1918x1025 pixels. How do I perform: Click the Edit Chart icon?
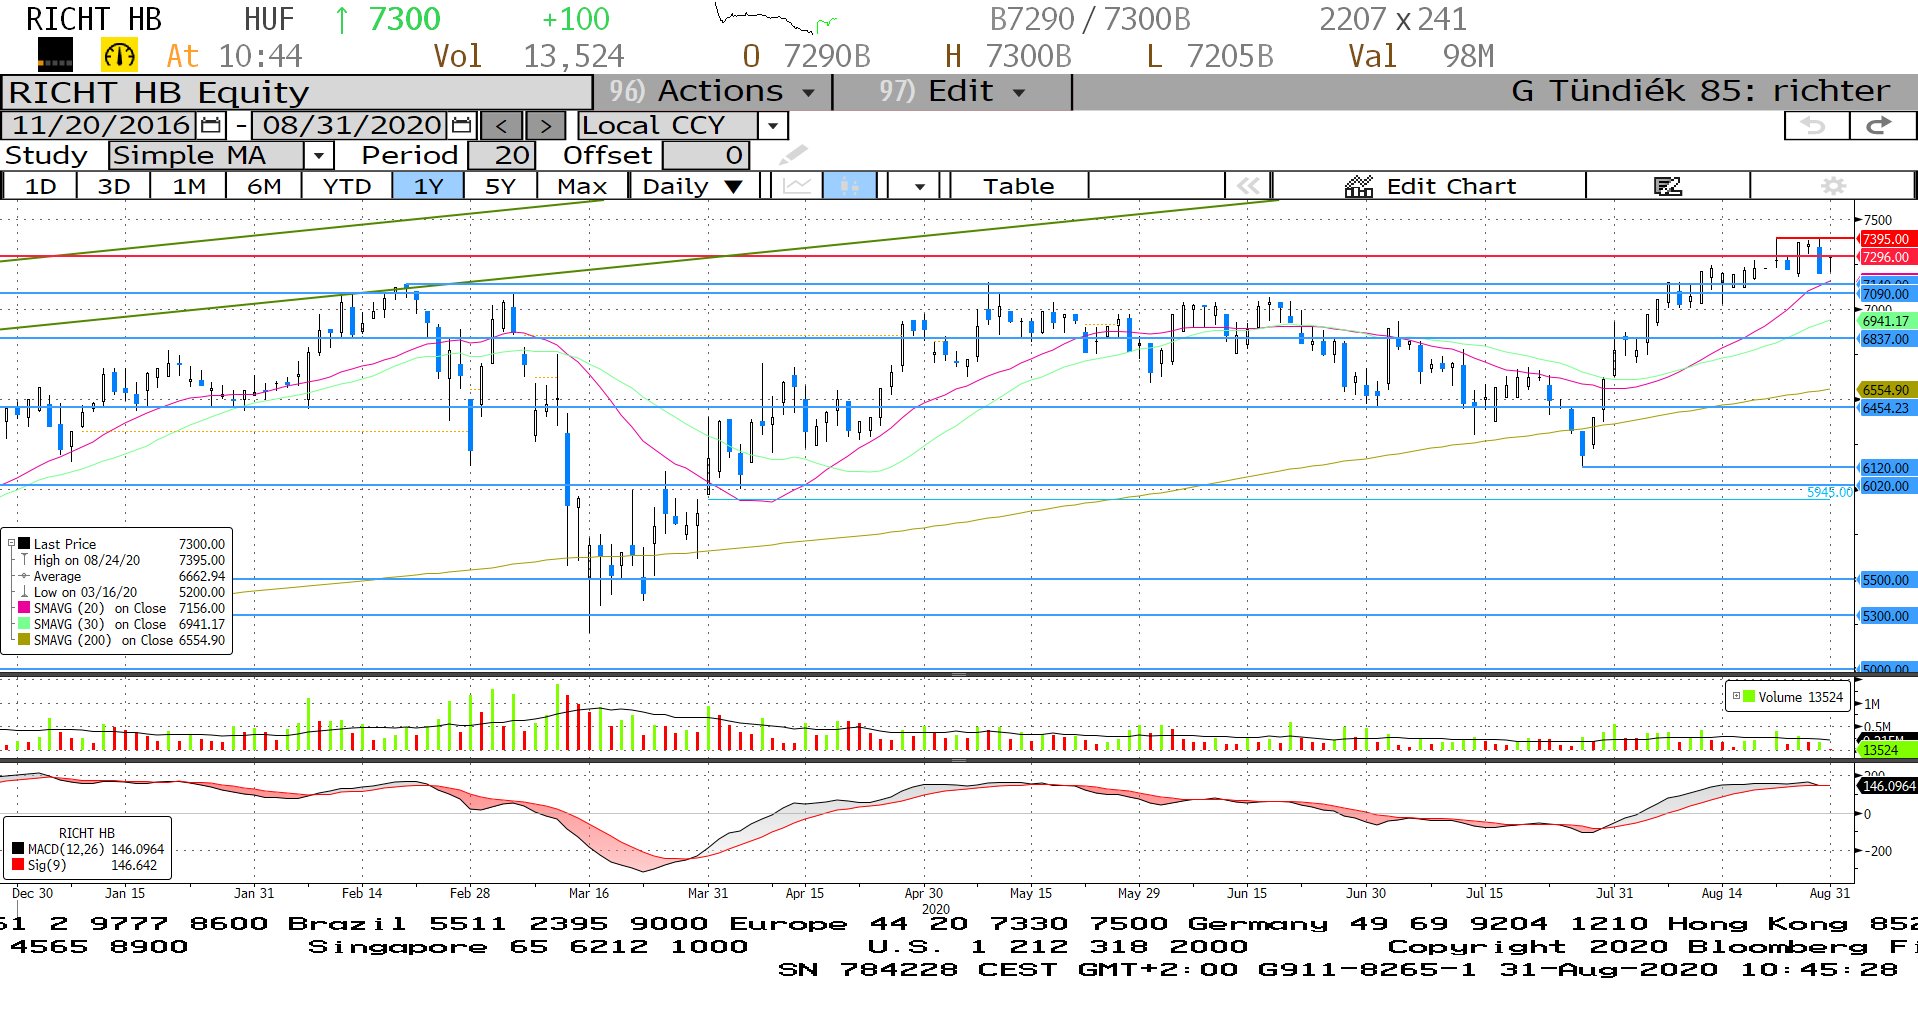point(1359,186)
